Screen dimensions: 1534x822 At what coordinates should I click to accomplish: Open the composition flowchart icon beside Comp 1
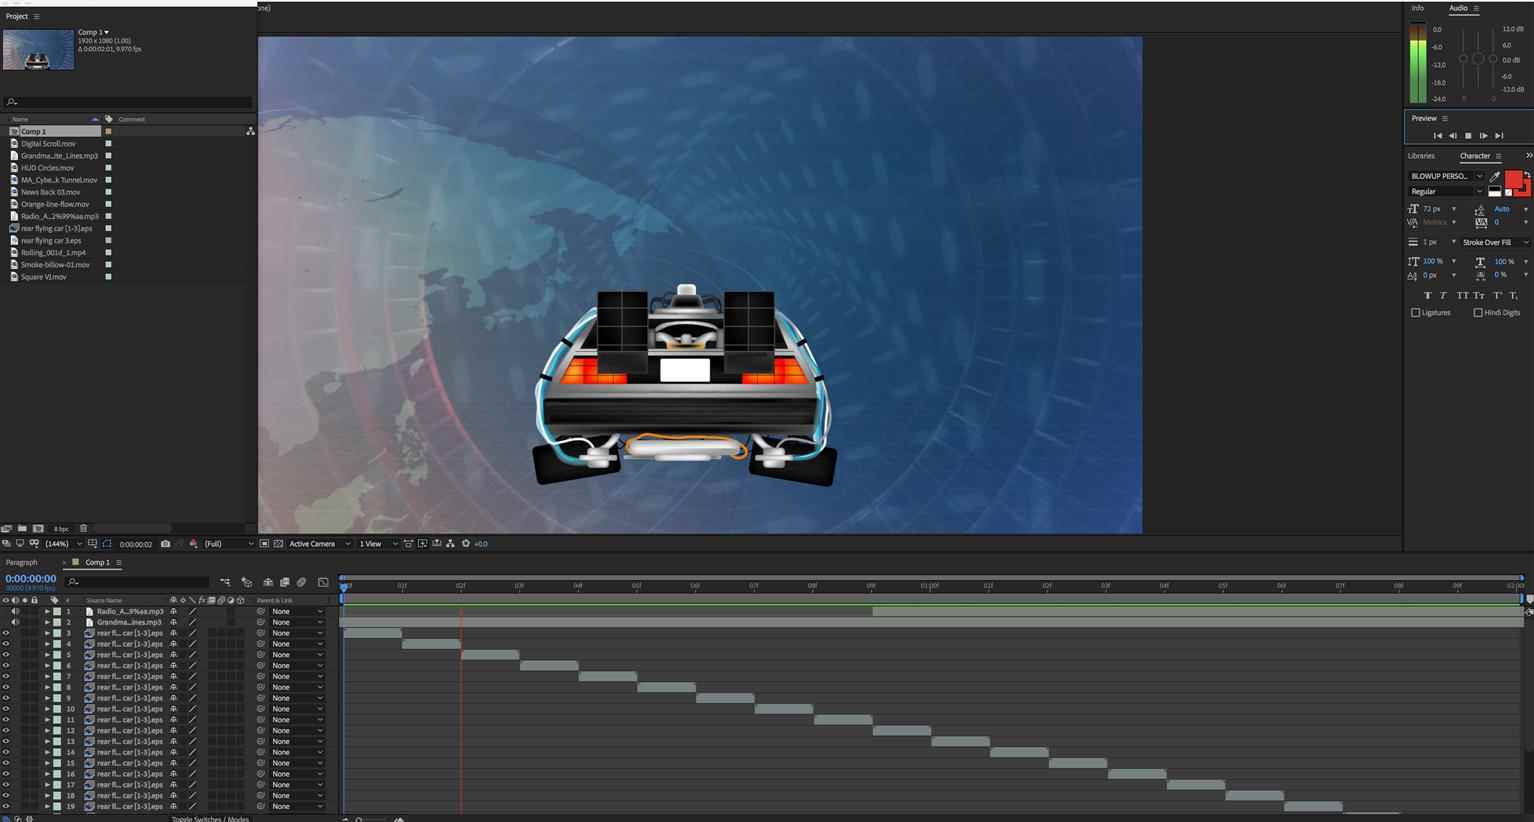click(250, 131)
